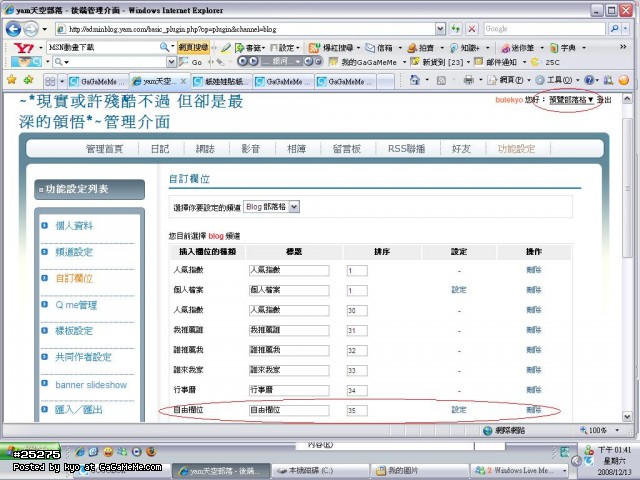Click the 自由欄位 title input field

289,410
